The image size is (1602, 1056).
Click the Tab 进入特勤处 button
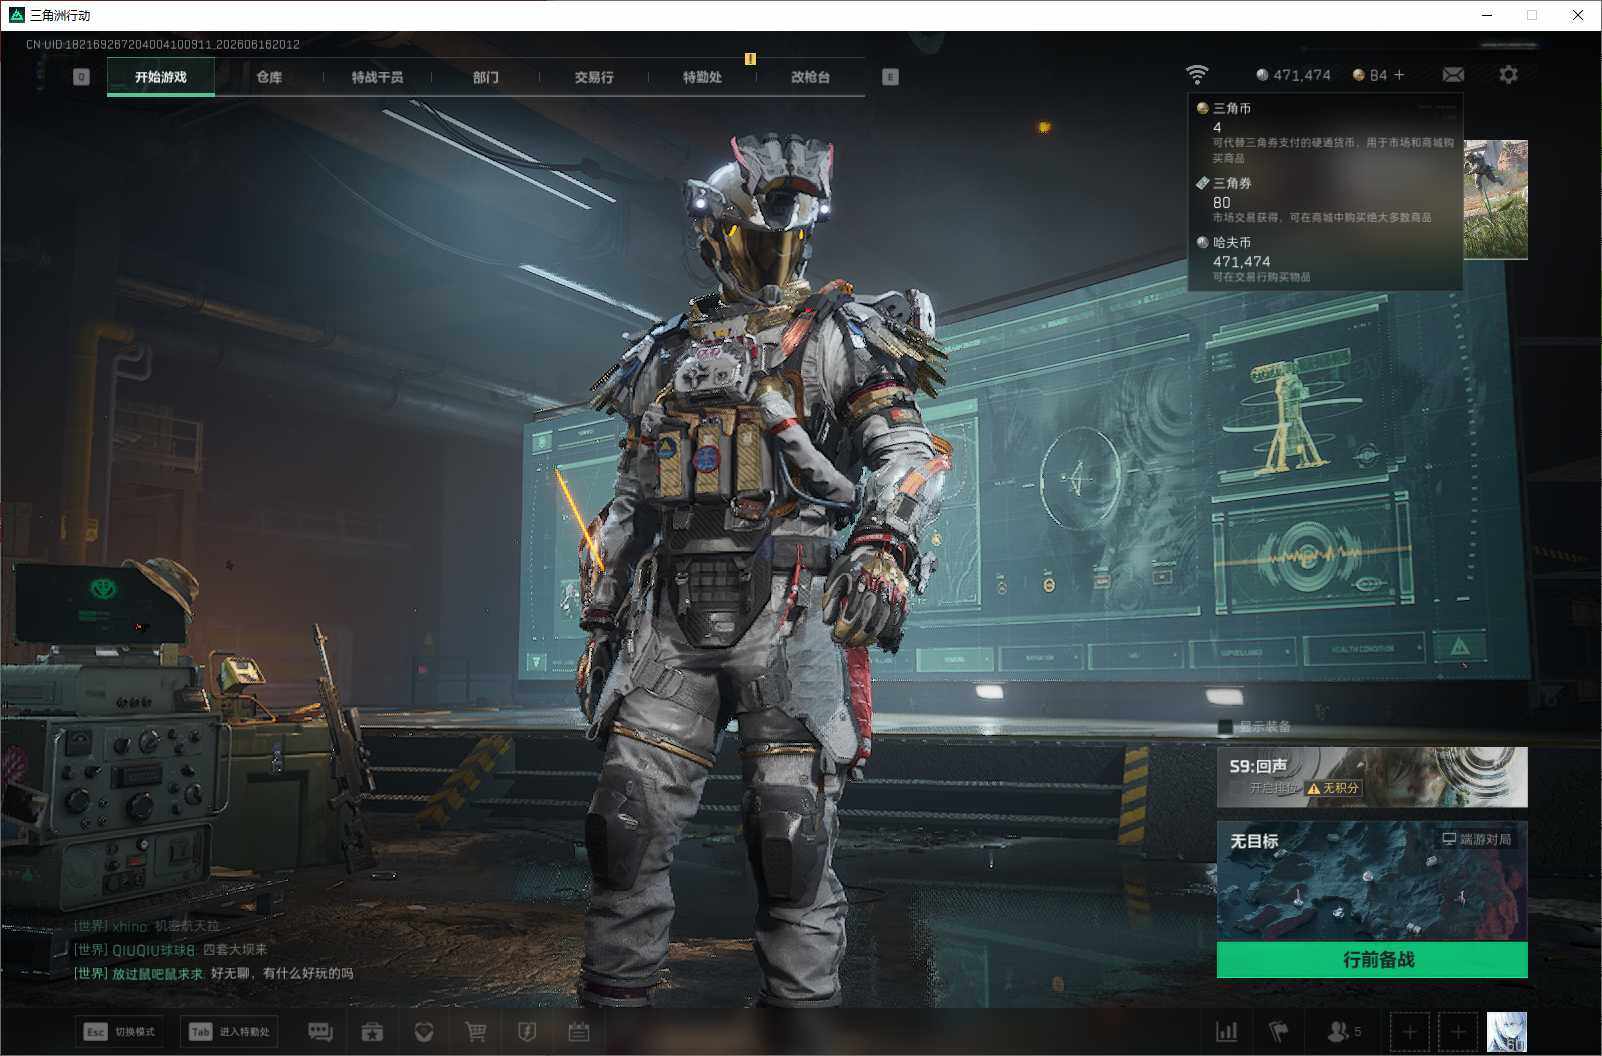[230, 1031]
